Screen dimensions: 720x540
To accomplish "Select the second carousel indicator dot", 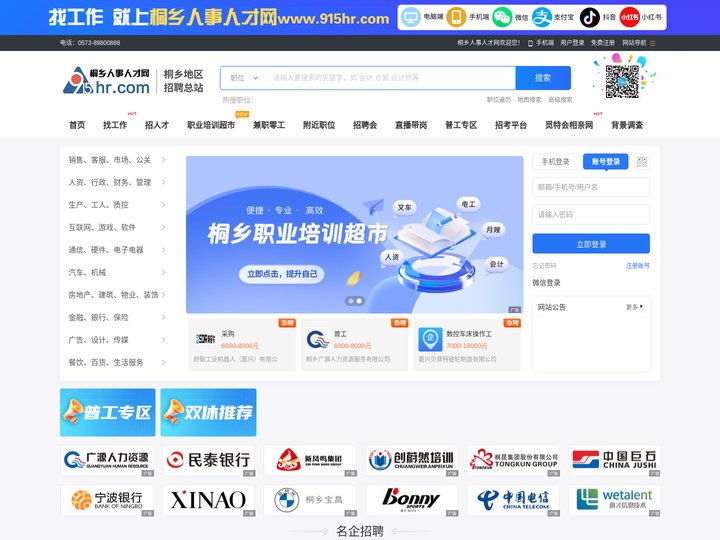I will coord(359,301).
